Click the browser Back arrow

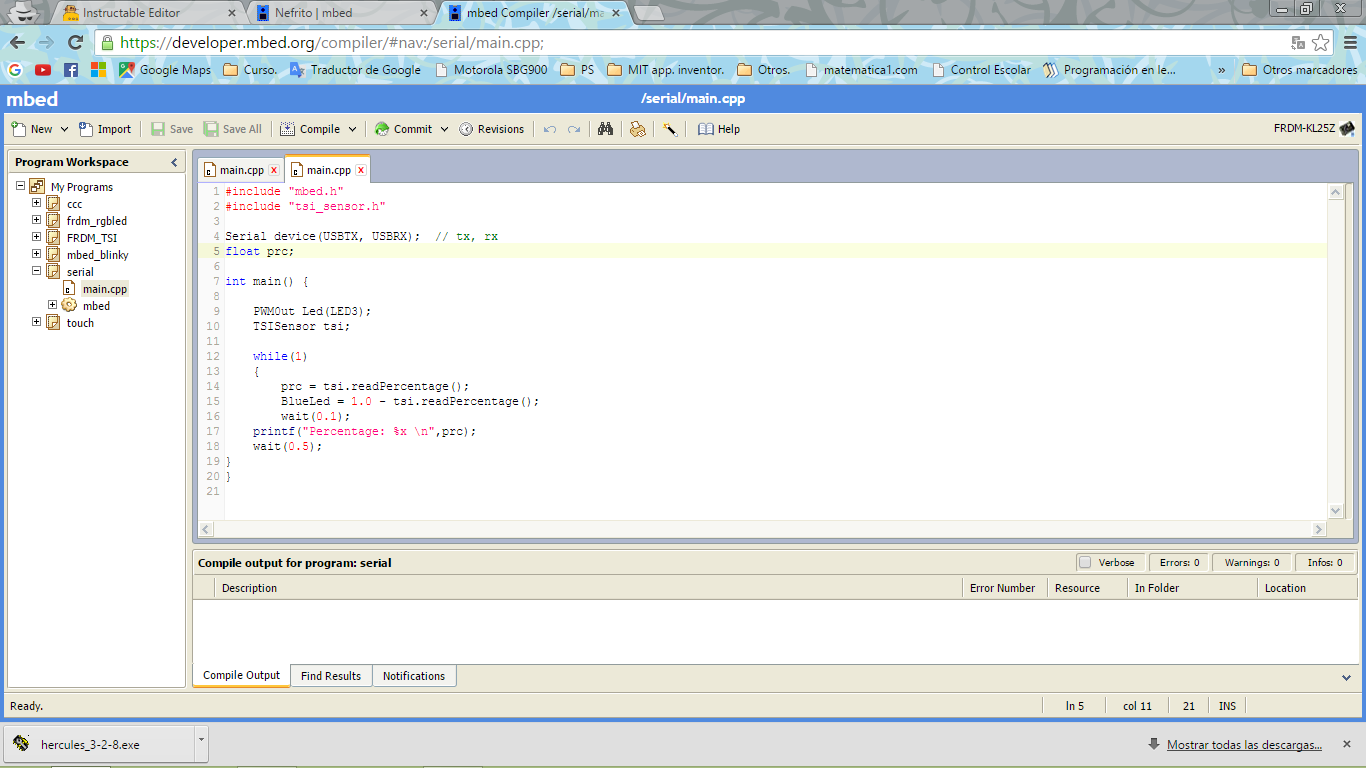pyautogui.click(x=17, y=43)
